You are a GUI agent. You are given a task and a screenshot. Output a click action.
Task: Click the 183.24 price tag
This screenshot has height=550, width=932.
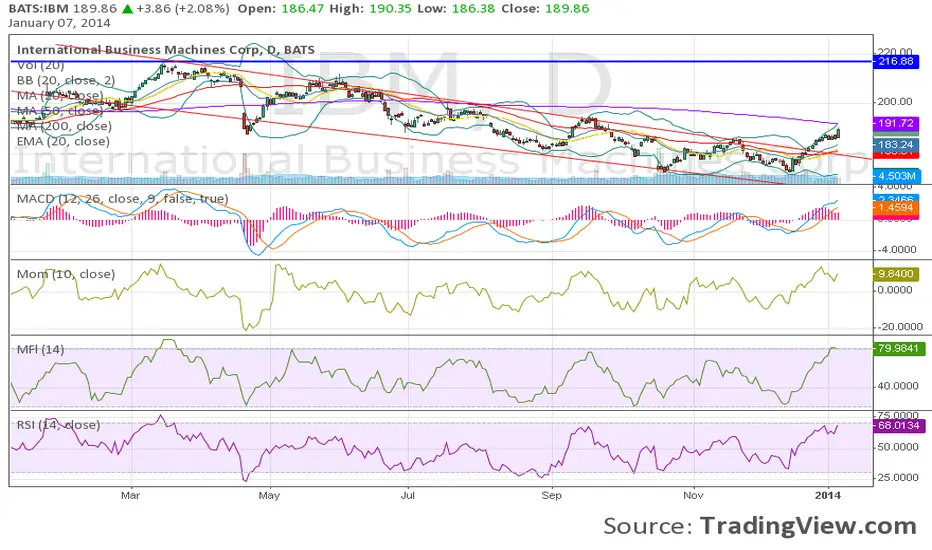point(895,144)
